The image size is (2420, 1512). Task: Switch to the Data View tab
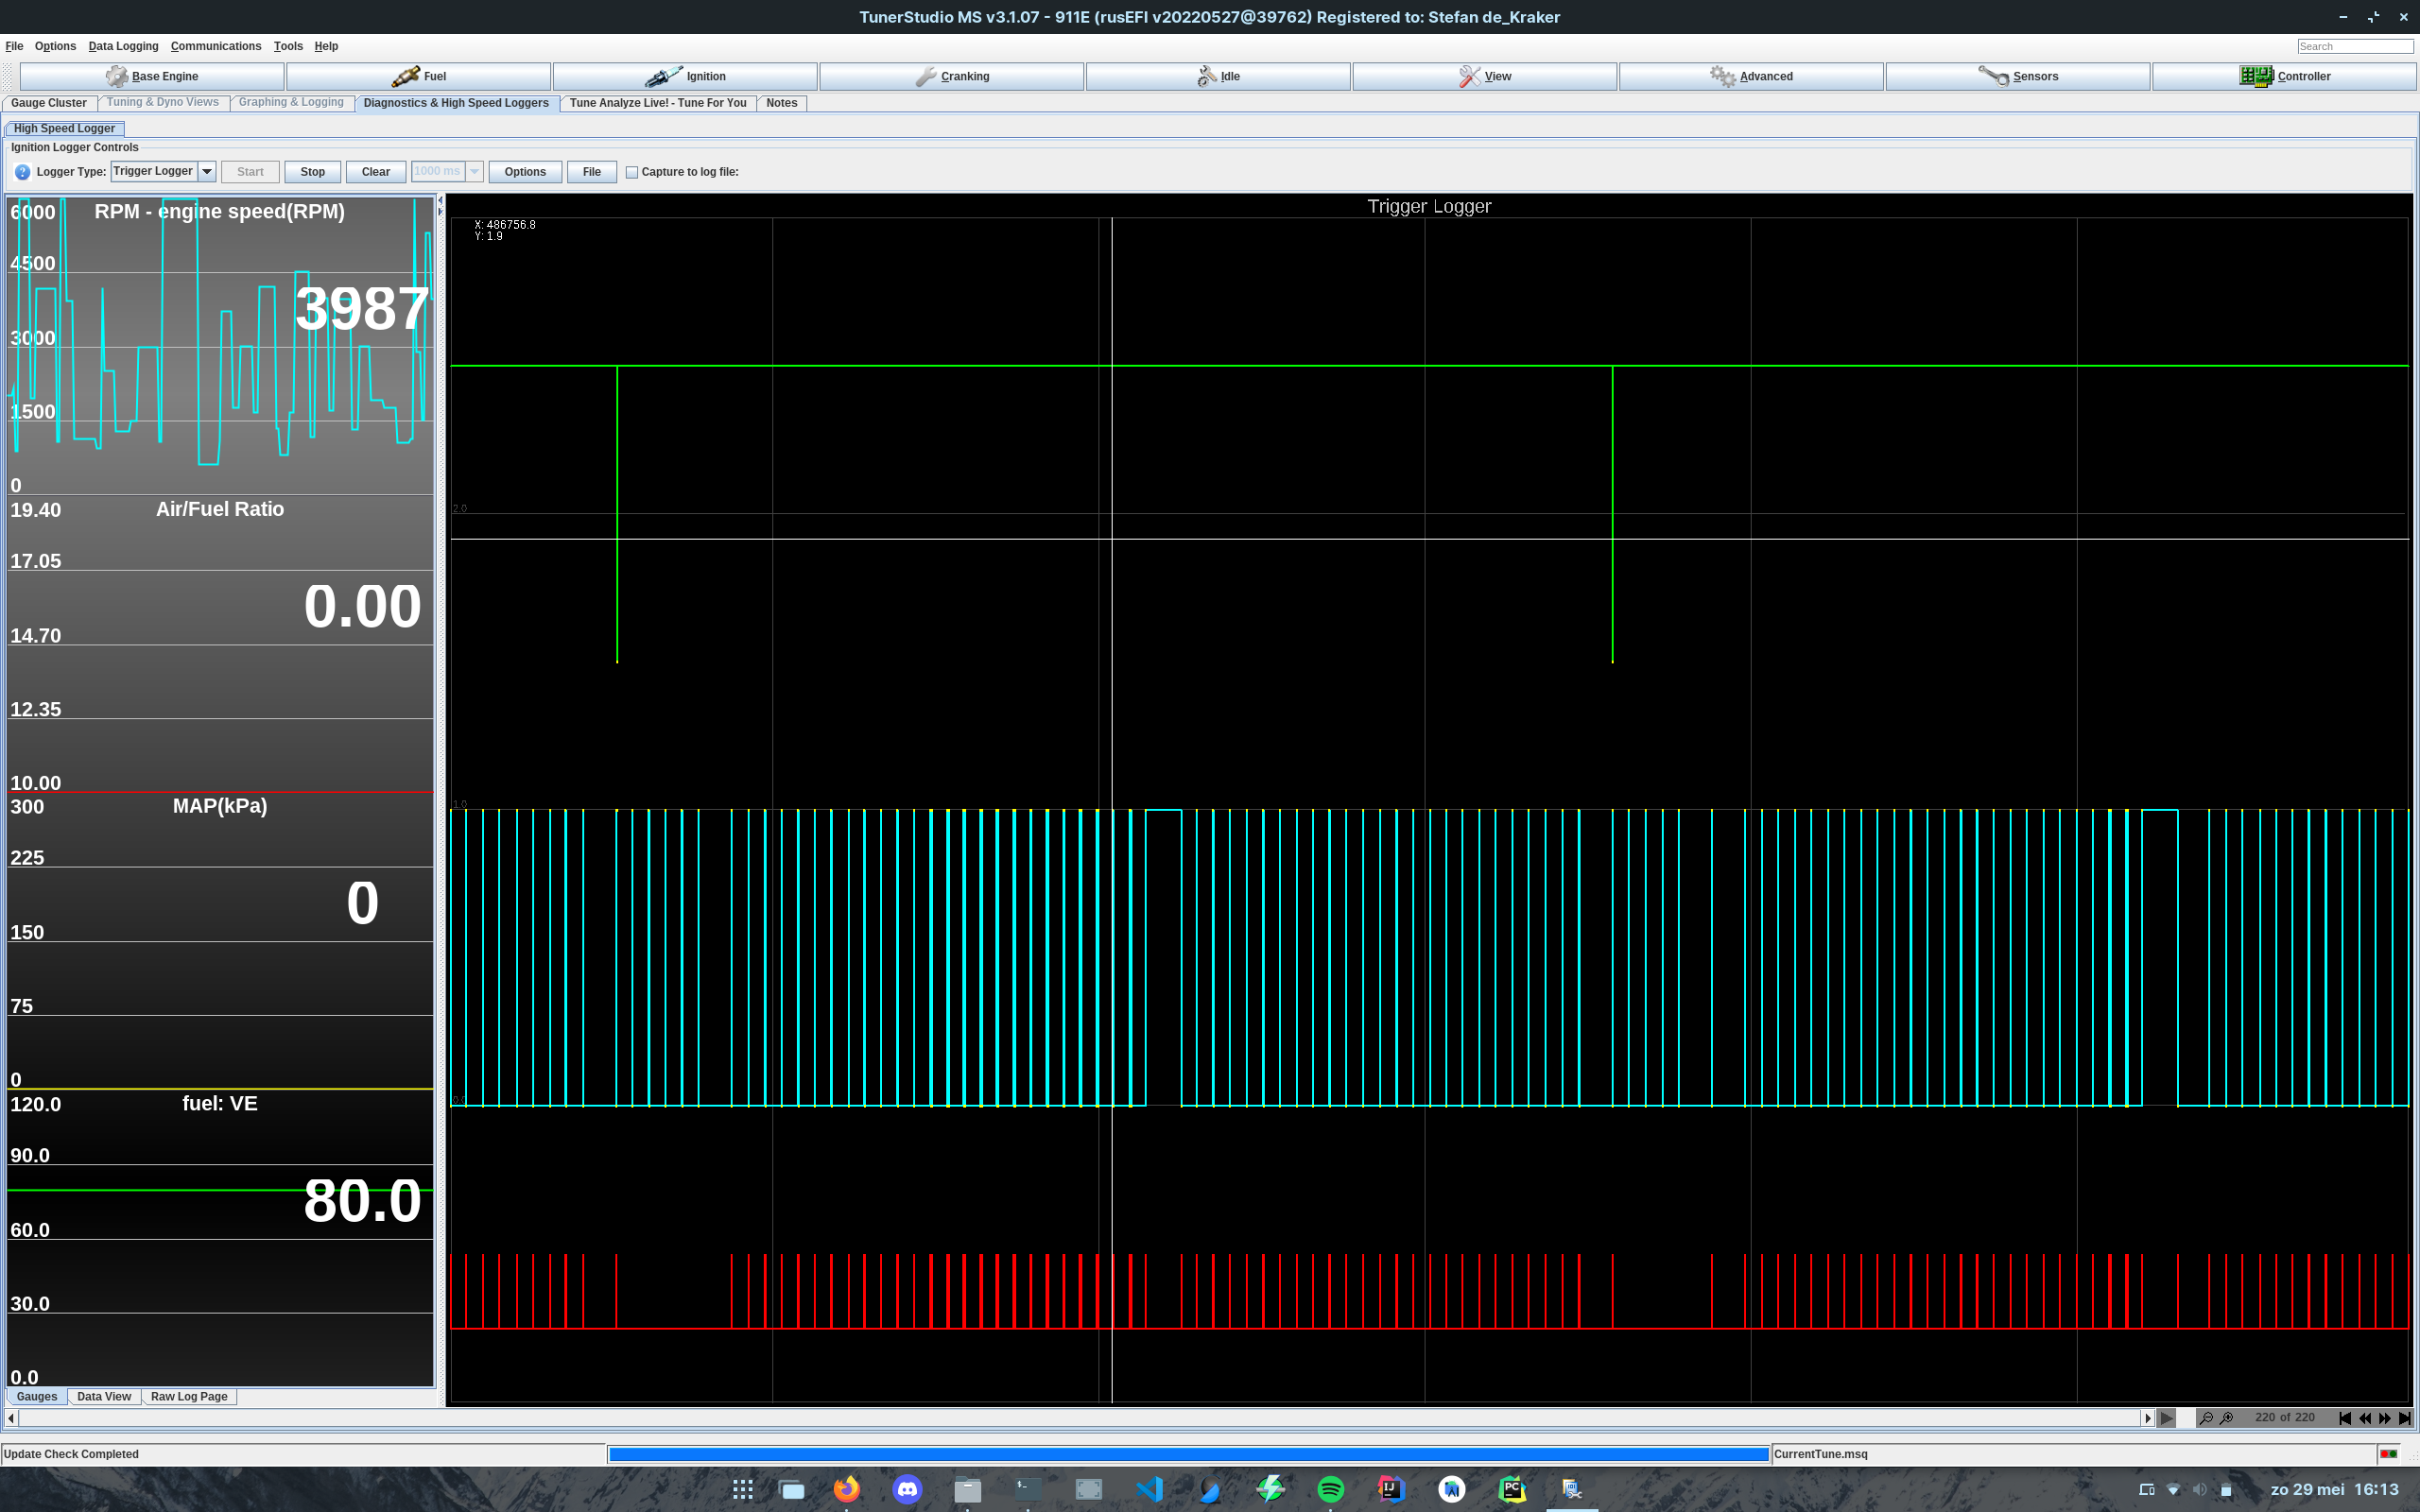point(104,1397)
